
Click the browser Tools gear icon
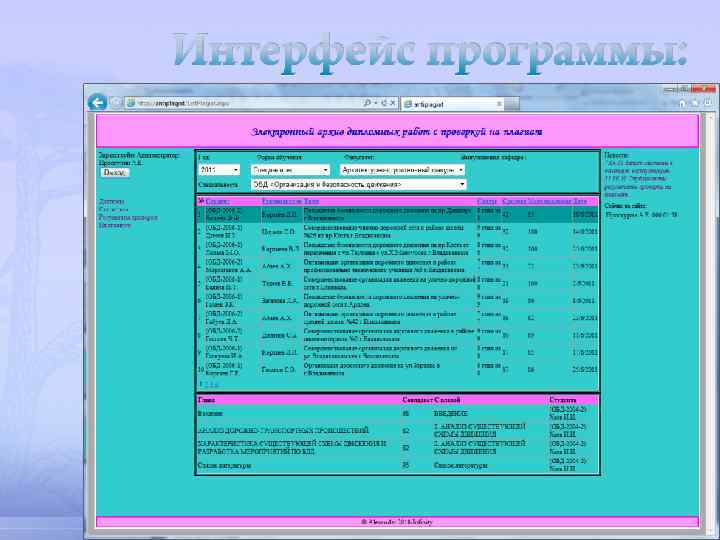click(708, 103)
